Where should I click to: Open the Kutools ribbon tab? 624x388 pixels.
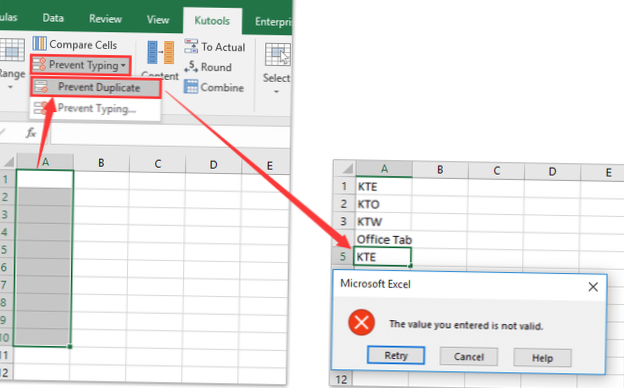click(212, 21)
